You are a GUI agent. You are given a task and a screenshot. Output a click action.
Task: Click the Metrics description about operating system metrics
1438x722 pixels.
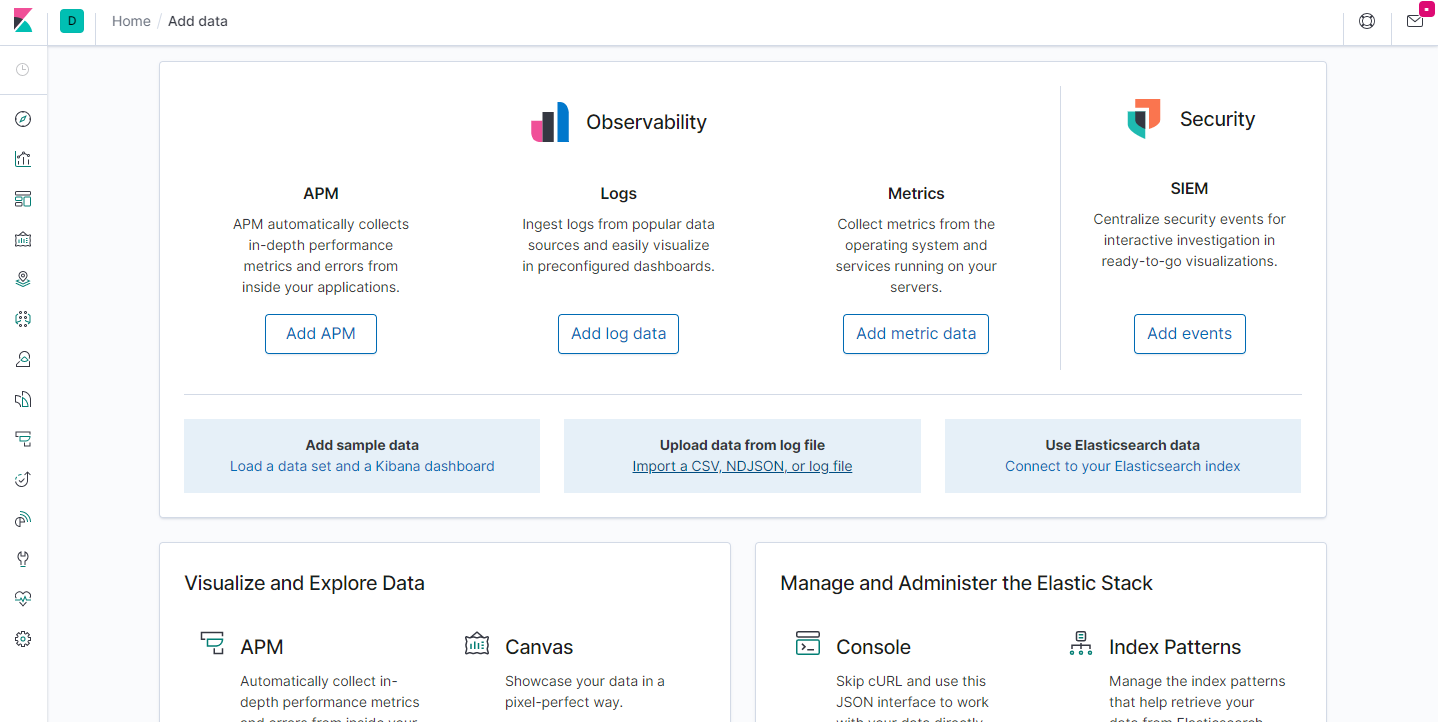[x=916, y=256]
